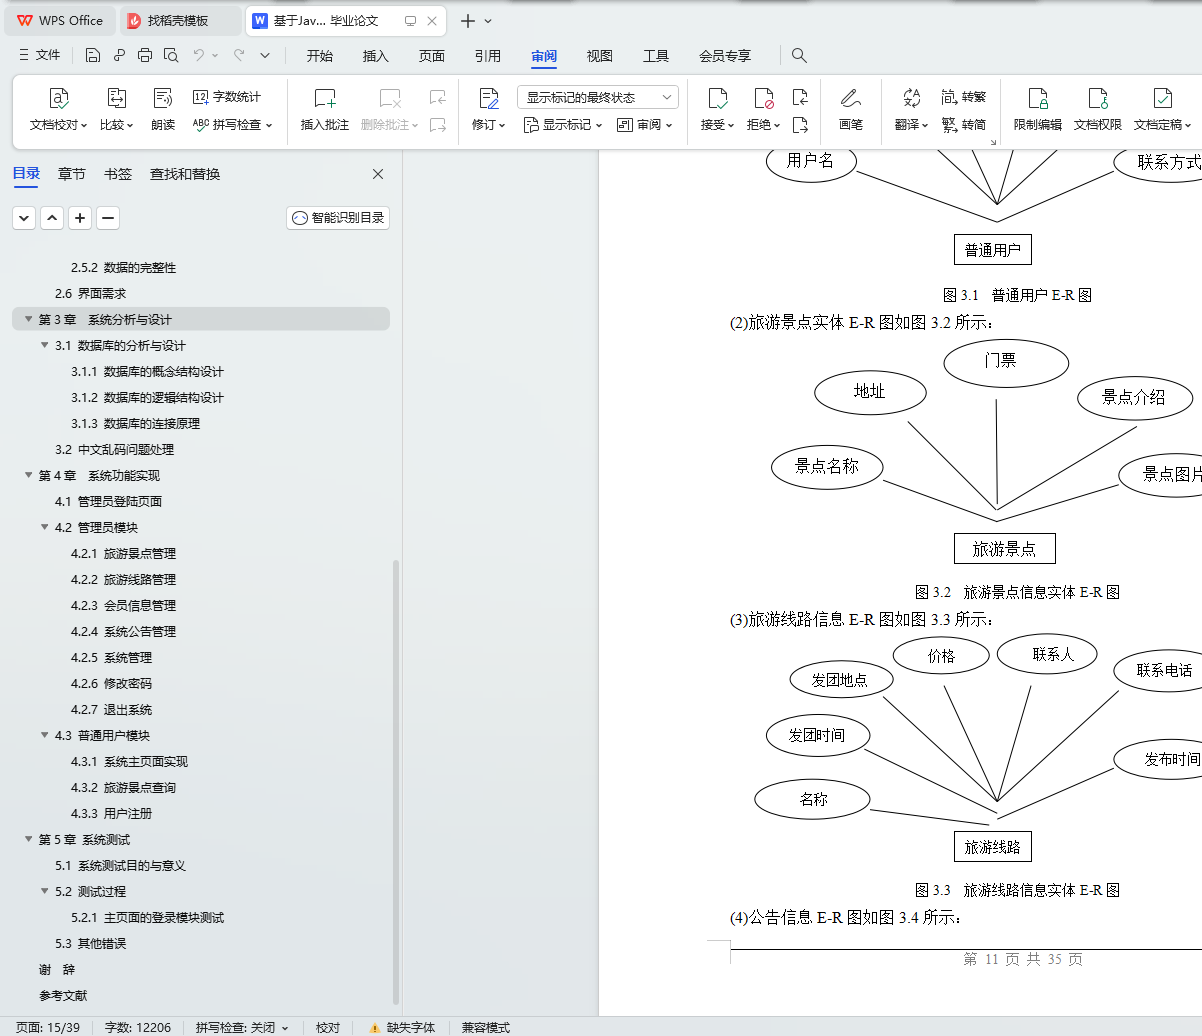Open 字数统计 word count
The image size is (1202, 1036).
227,97
